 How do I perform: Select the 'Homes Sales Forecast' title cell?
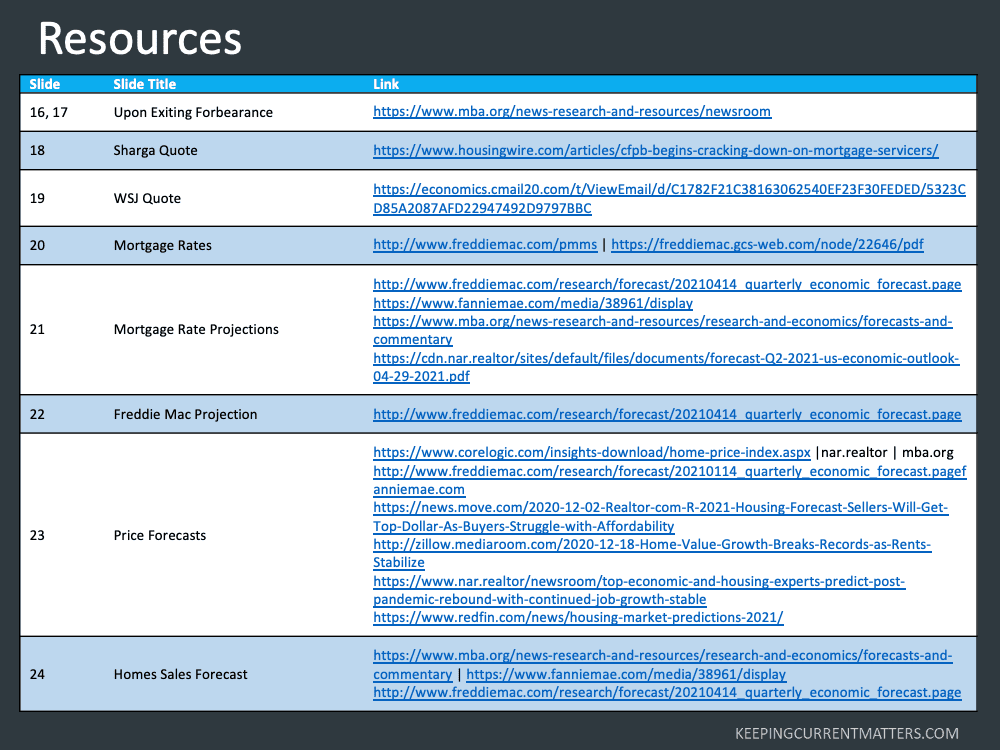[x=180, y=674]
